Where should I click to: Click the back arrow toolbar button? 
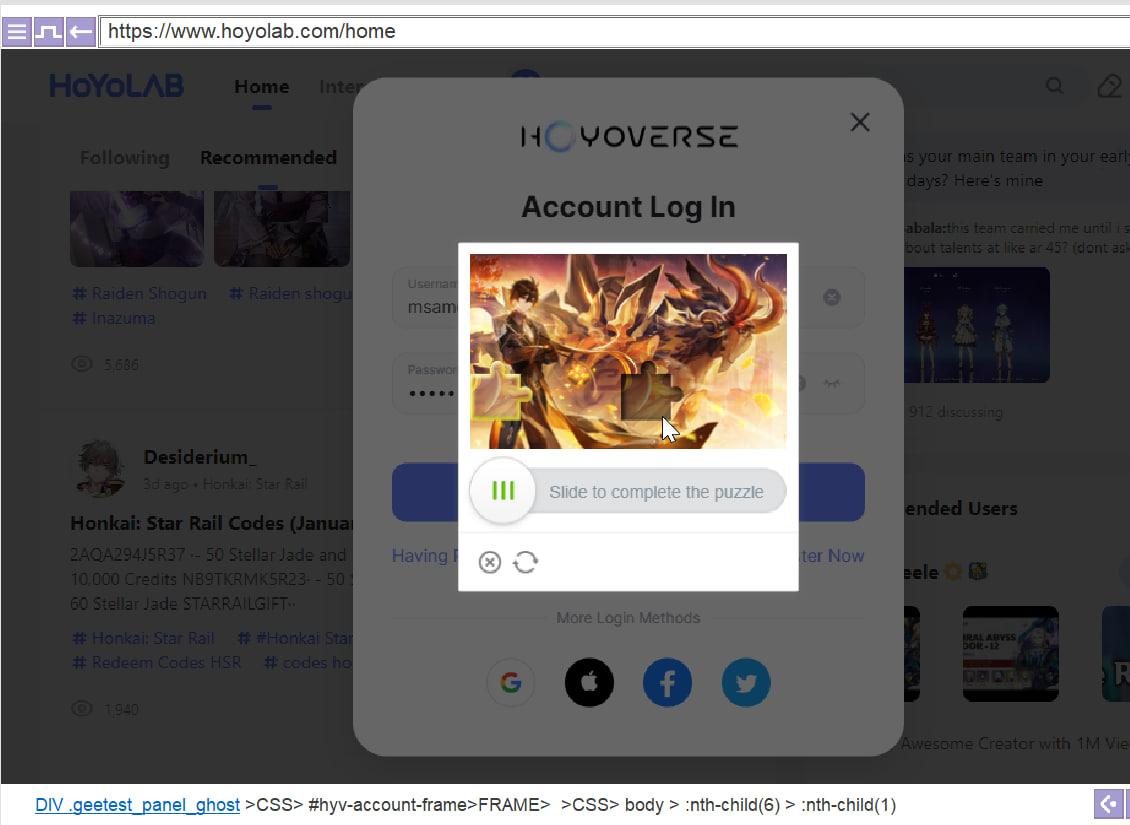(x=81, y=32)
